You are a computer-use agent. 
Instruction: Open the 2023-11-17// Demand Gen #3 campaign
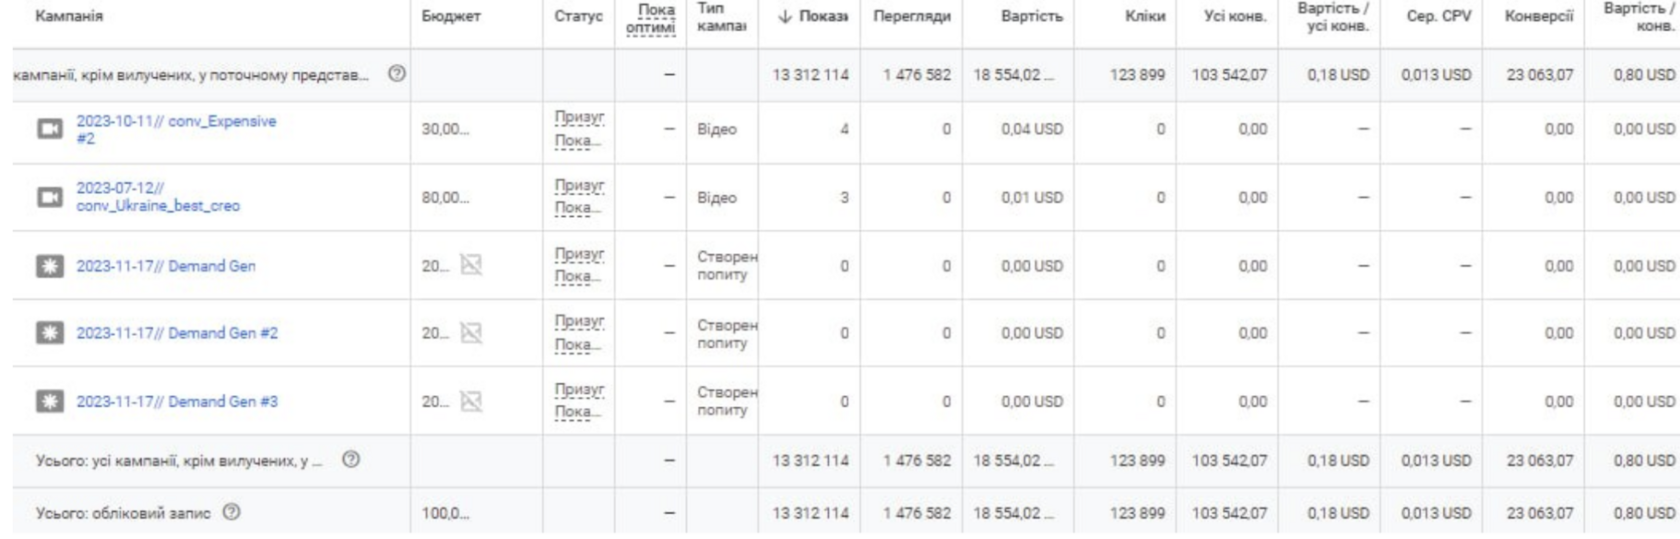(177, 401)
